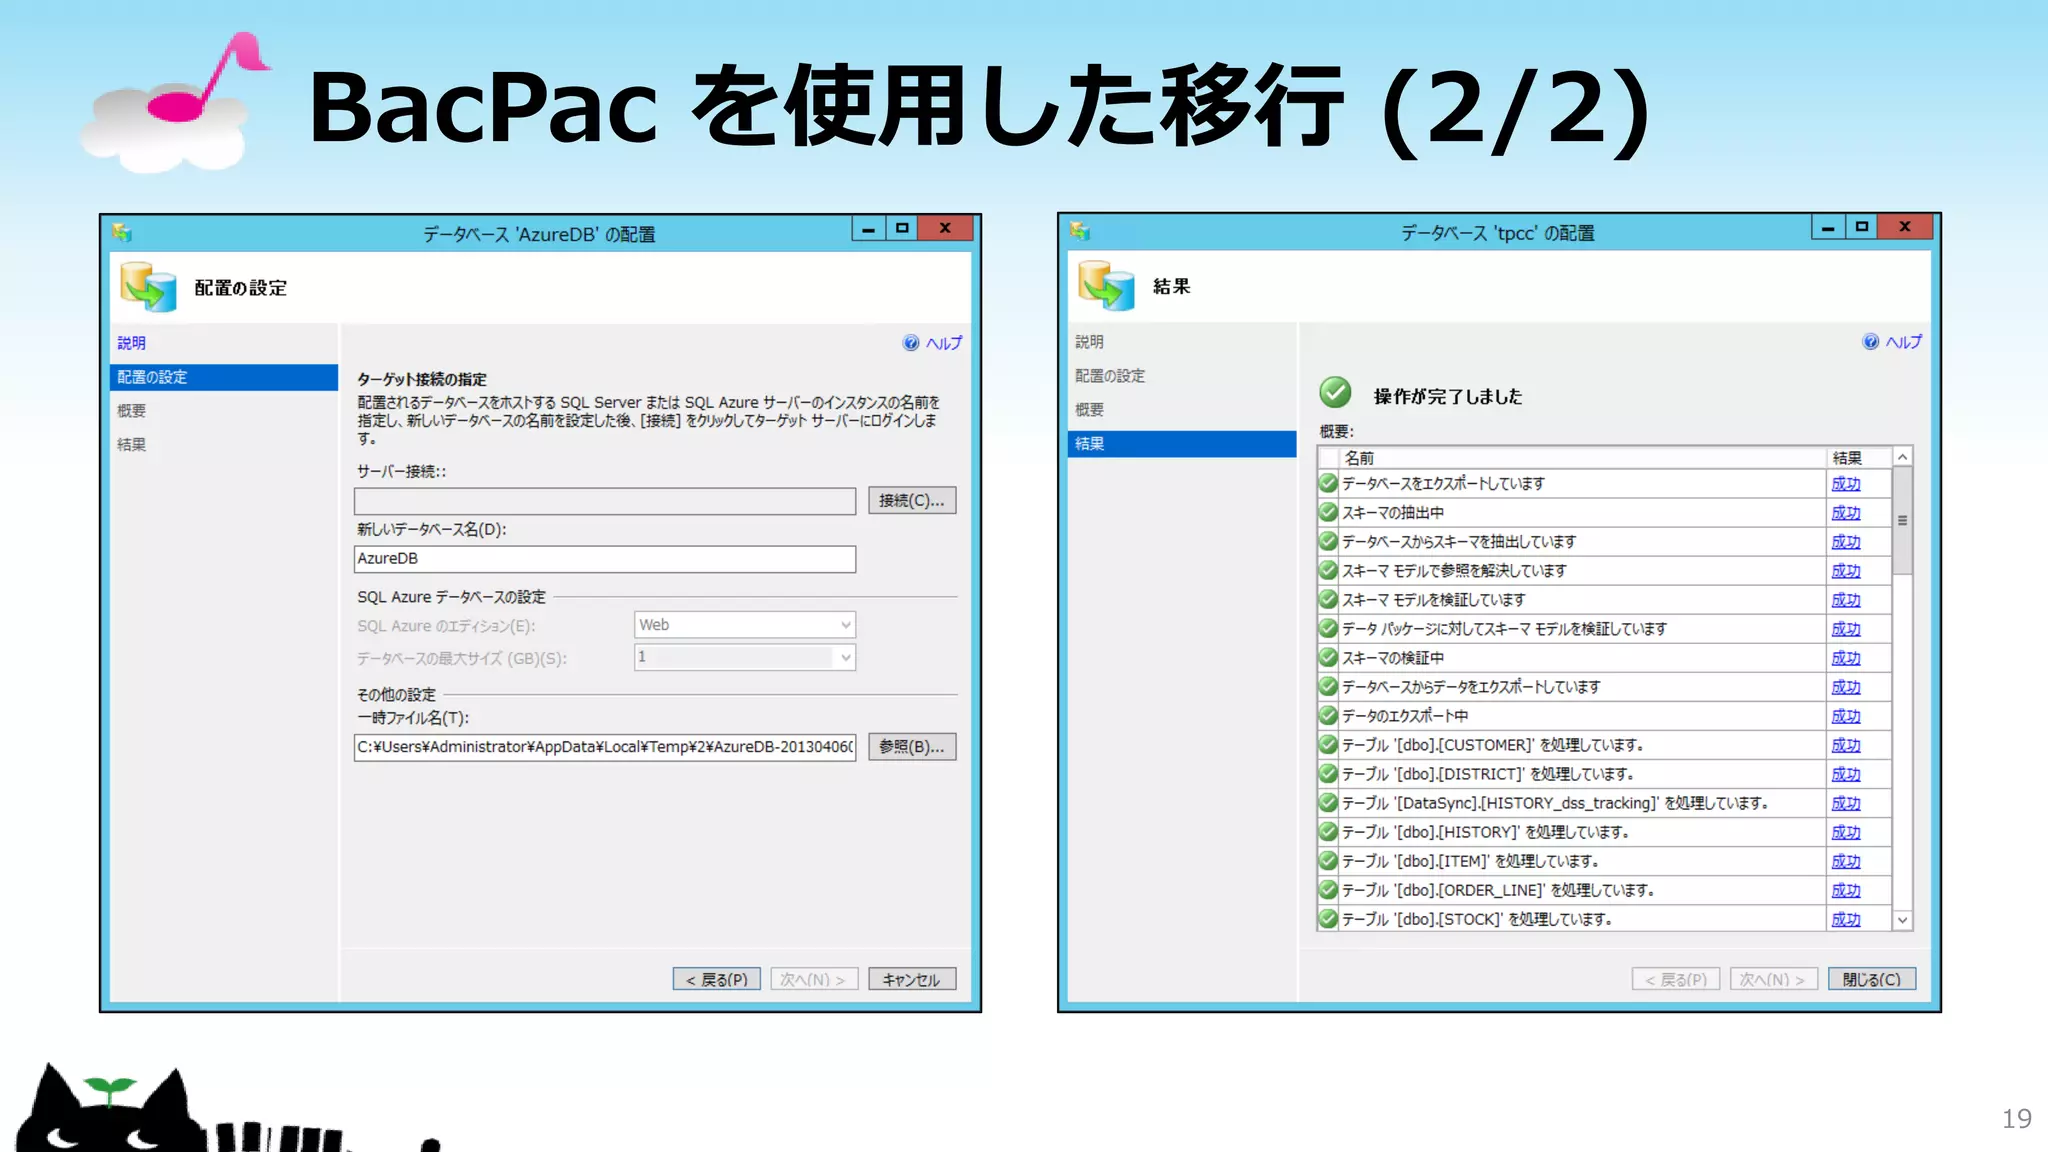2048x1152 pixels.
Task: Click success icon of データベースをエクスポートしています row
Action: tap(1328, 484)
